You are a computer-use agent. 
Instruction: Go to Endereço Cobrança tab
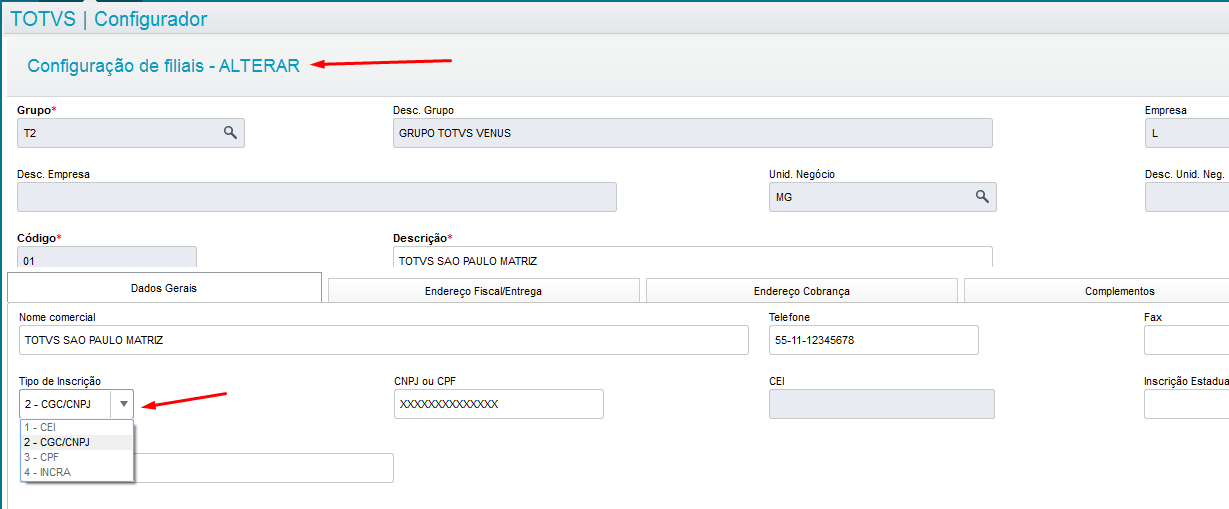click(x=801, y=291)
